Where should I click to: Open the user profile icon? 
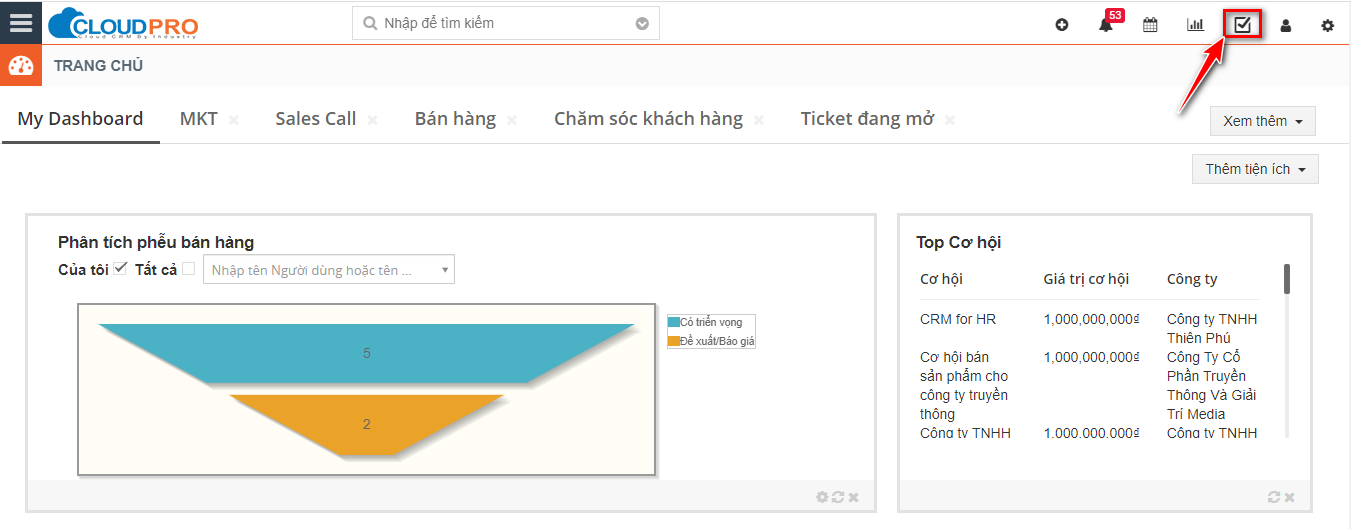[x=1286, y=25]
